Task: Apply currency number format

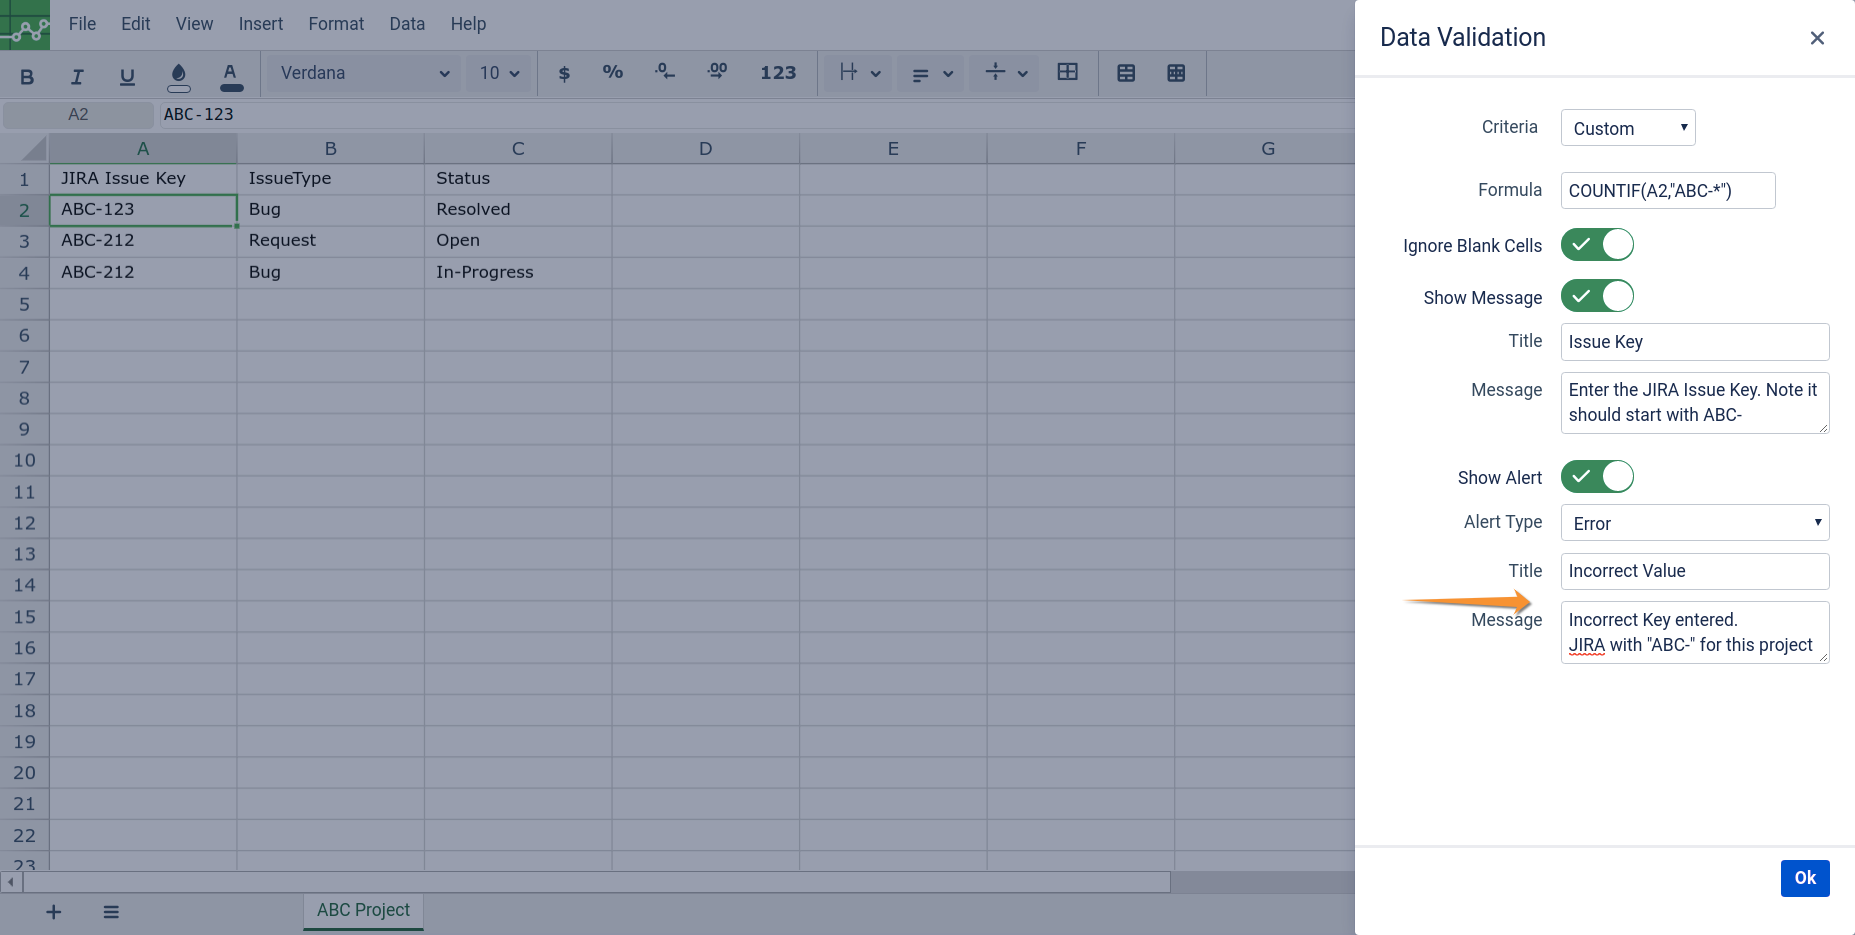Action: [564, 73]
